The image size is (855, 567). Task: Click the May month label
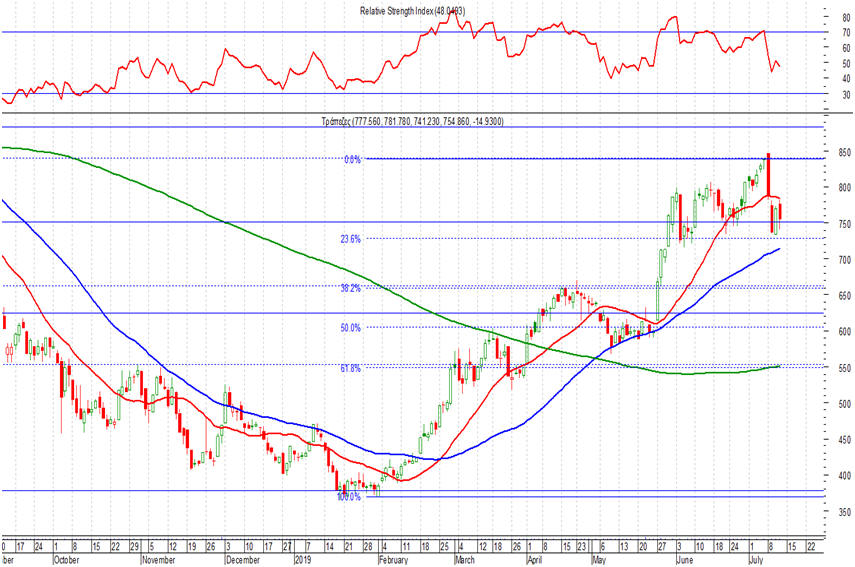(x=599, y=560)
